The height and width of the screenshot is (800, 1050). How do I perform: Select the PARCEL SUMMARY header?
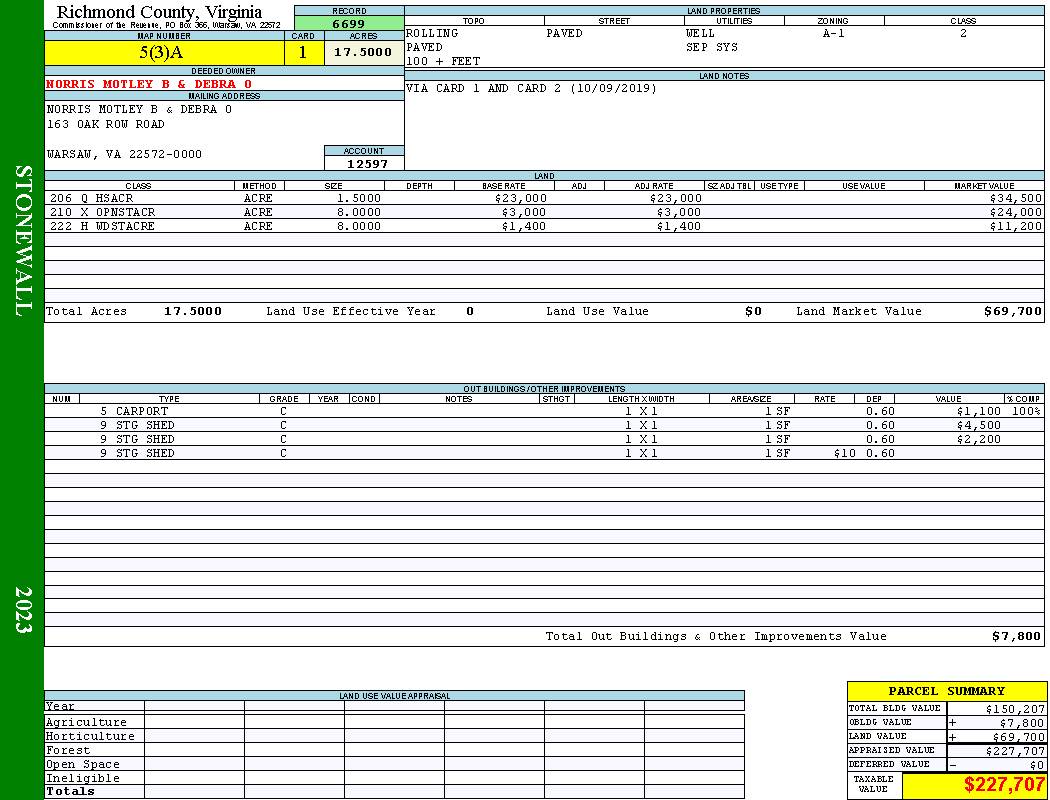[x=946, y=691]
